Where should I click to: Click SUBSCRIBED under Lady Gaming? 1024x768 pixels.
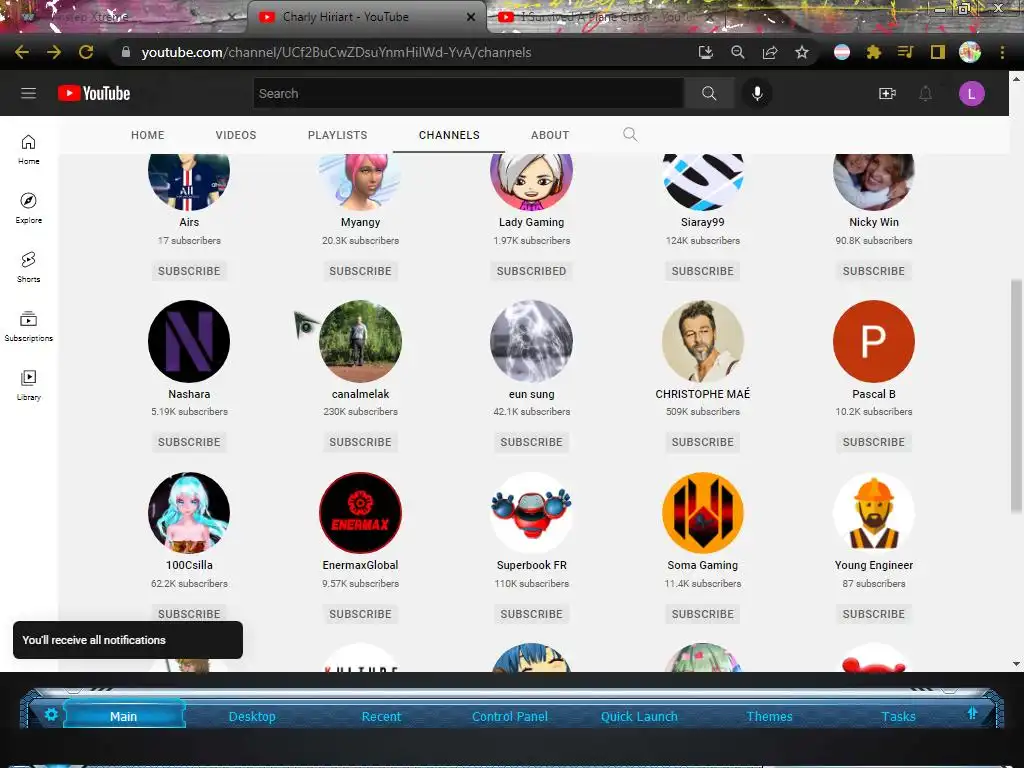pyautogui.click(x=532, y=271)
